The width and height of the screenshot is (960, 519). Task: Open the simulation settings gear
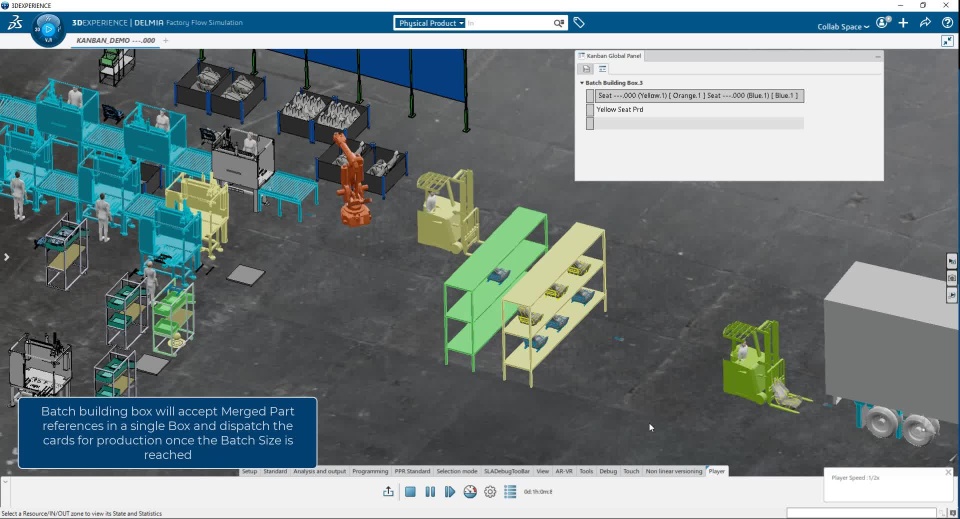tap(490, 491)
